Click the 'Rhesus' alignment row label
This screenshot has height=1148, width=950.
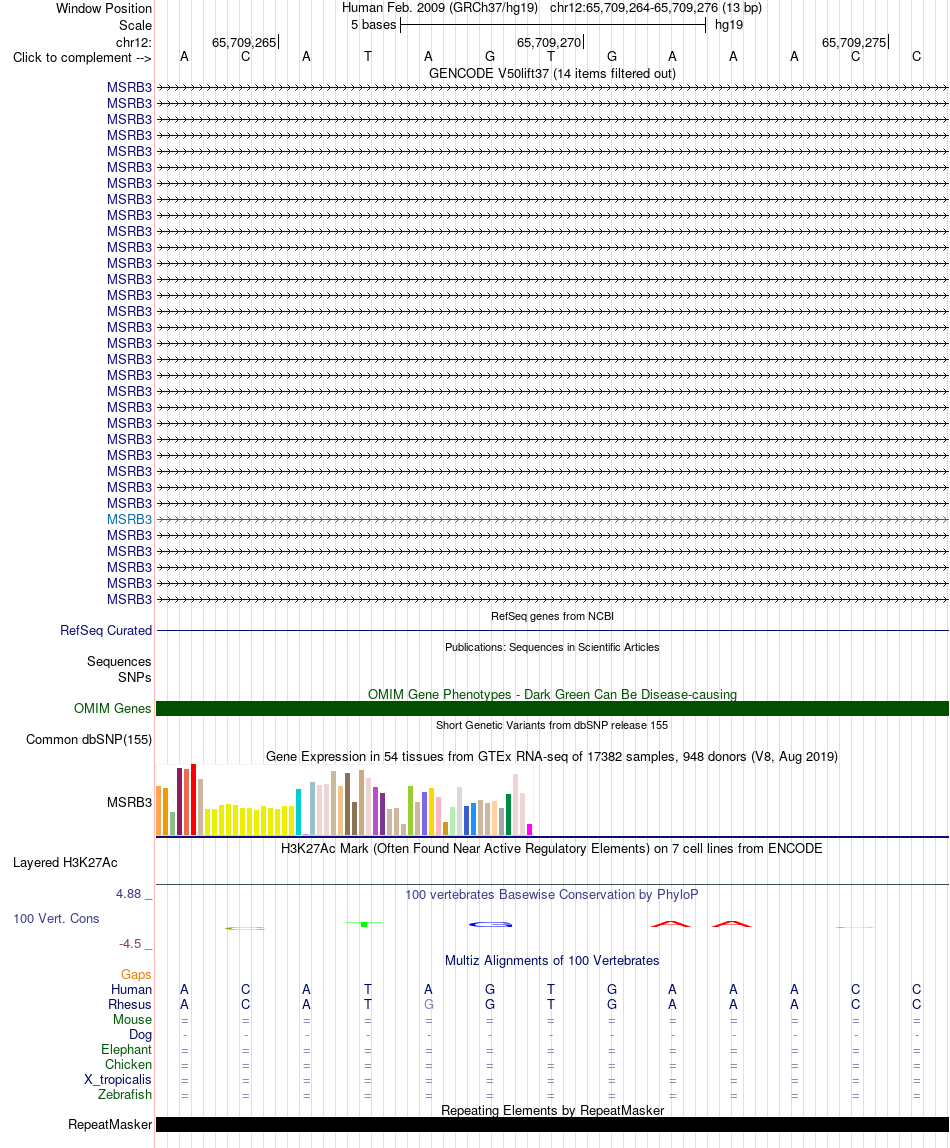pos(130,1004)
